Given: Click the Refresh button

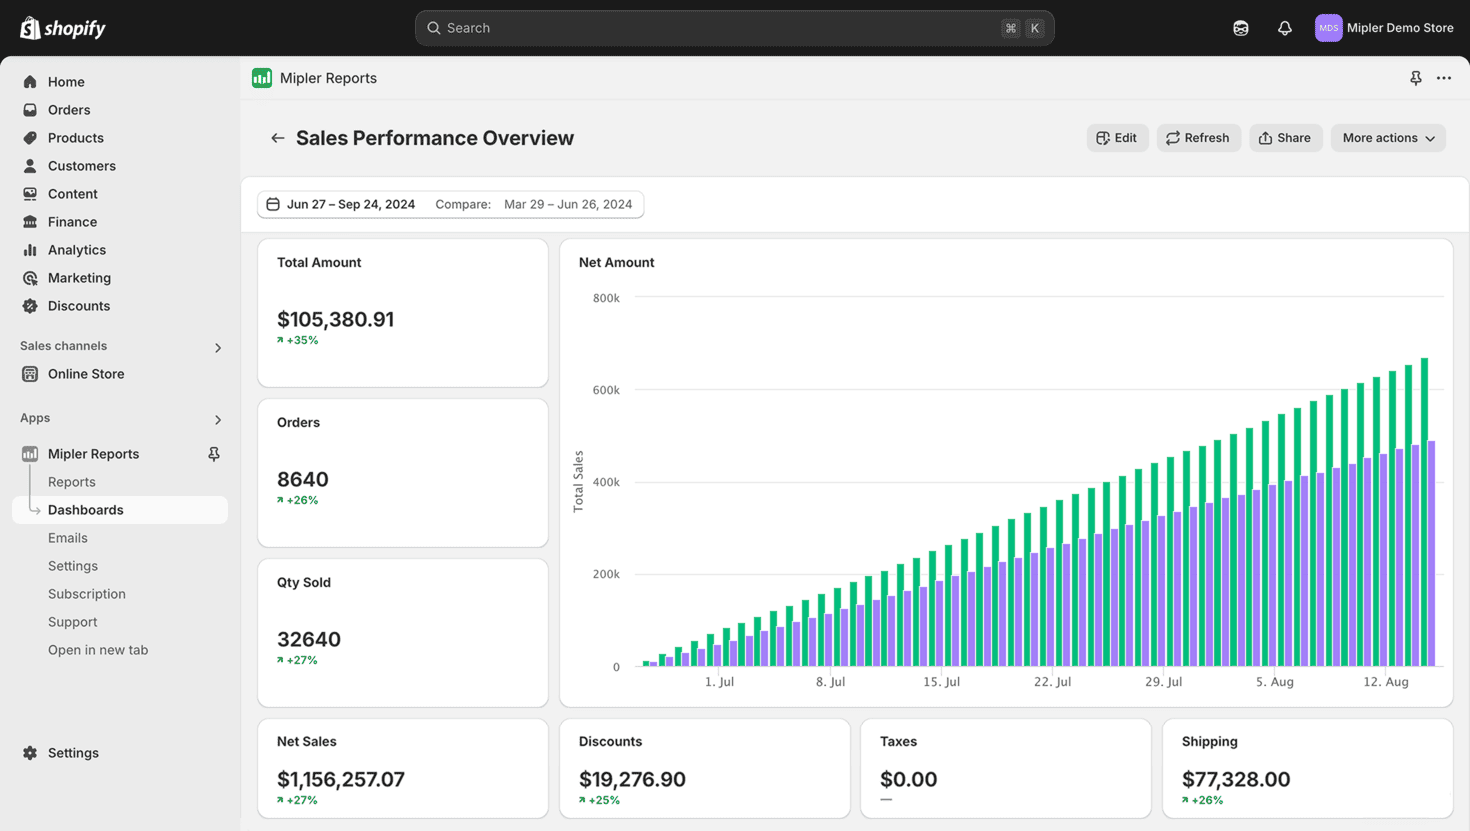Looking at the screenshot, I should click(1198, 137).
